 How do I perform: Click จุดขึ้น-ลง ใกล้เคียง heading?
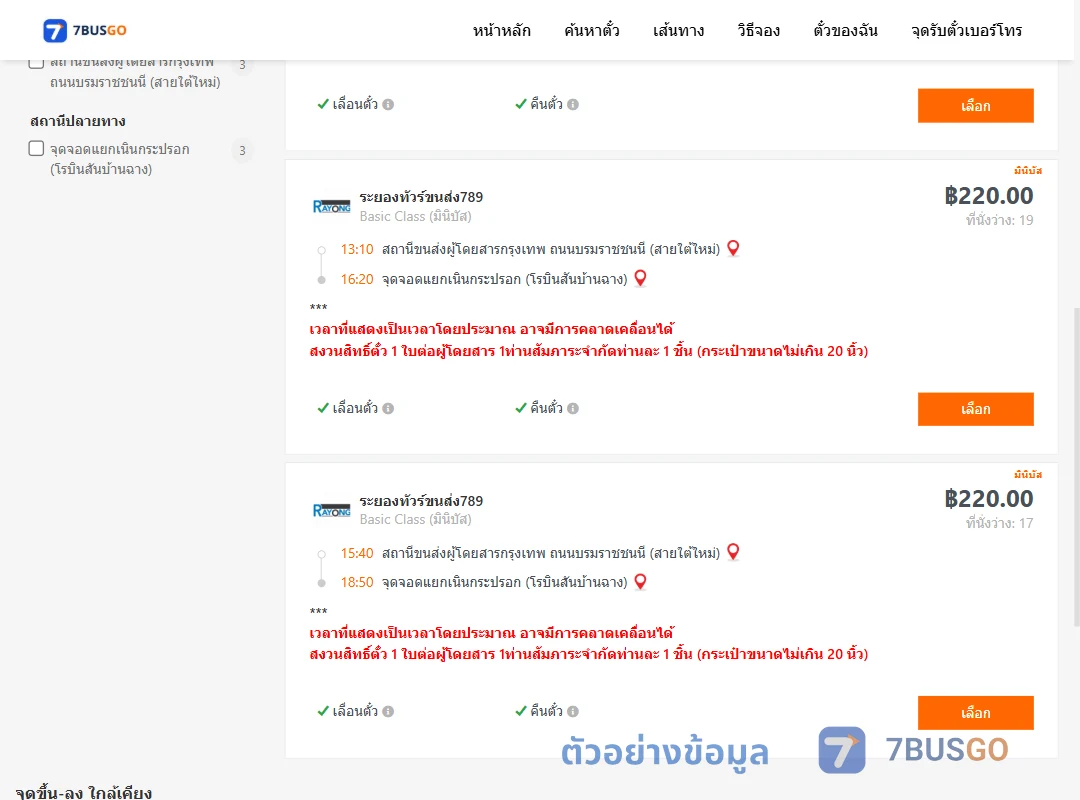[83, 792]
